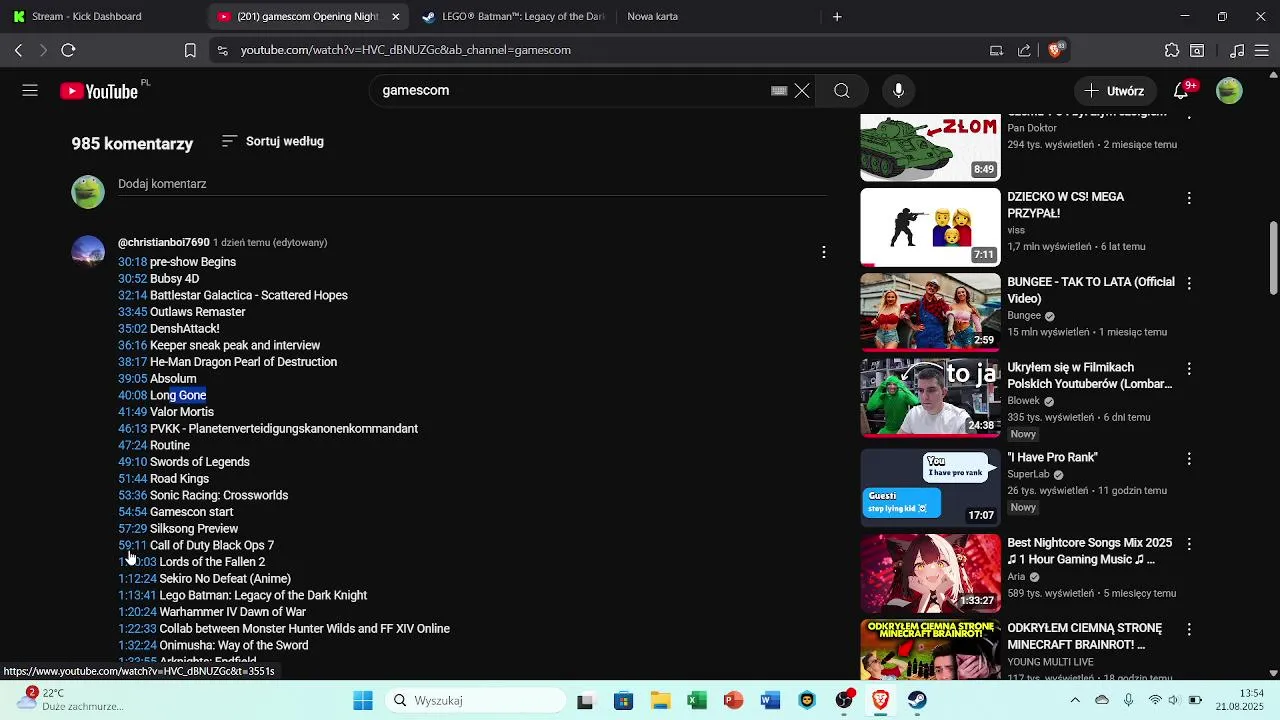Open Sortuj według comment sorting menu
The width and height of the screenshot is (1280, 720).
pyautogui.click(x=272, y=141)
